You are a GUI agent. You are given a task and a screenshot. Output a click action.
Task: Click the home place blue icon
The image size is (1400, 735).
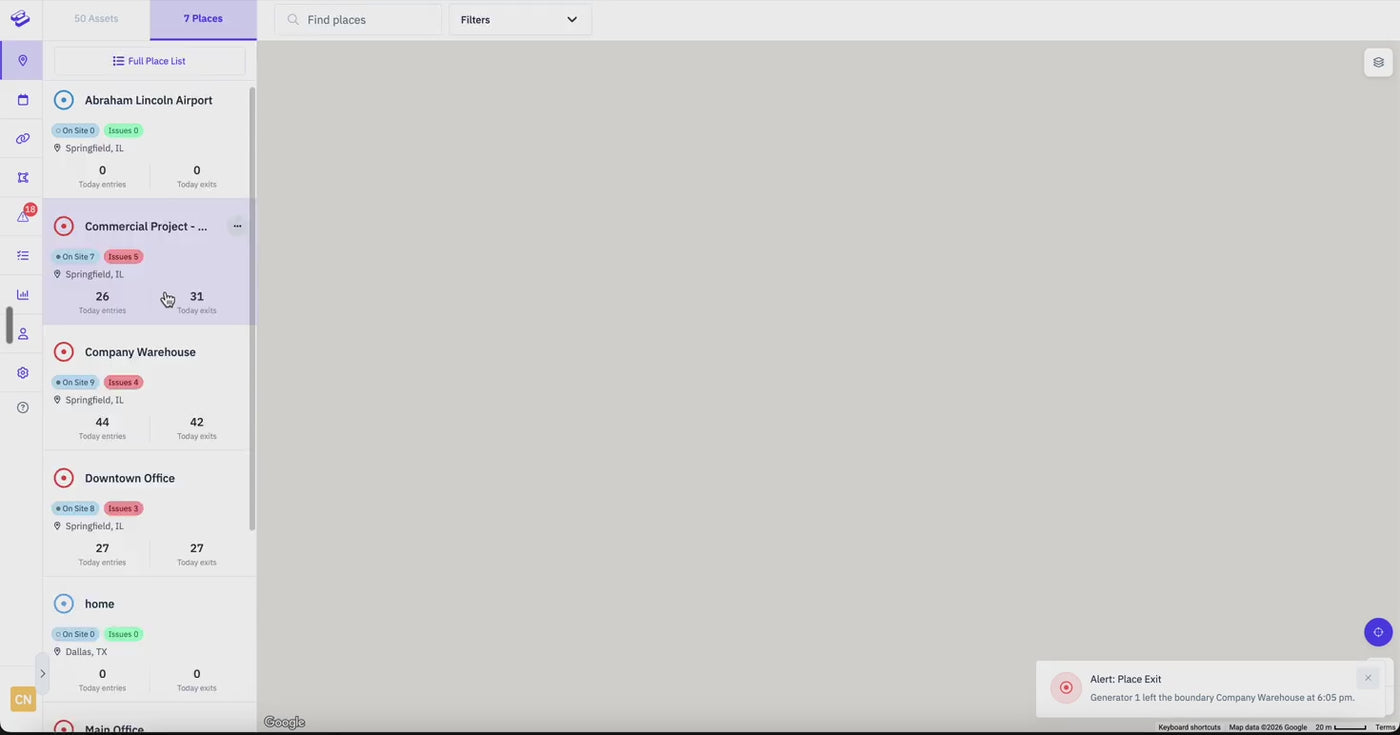(64, 604)
